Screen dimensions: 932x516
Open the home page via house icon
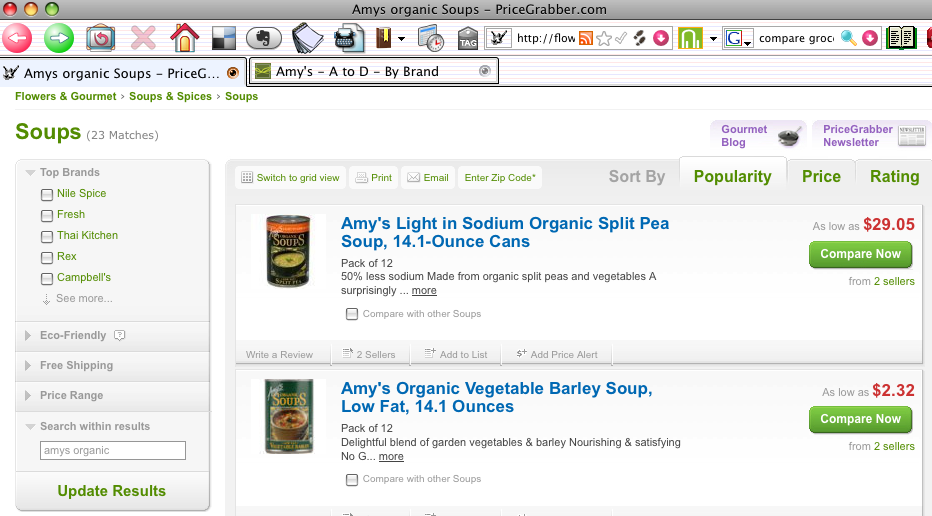(184, 39)
